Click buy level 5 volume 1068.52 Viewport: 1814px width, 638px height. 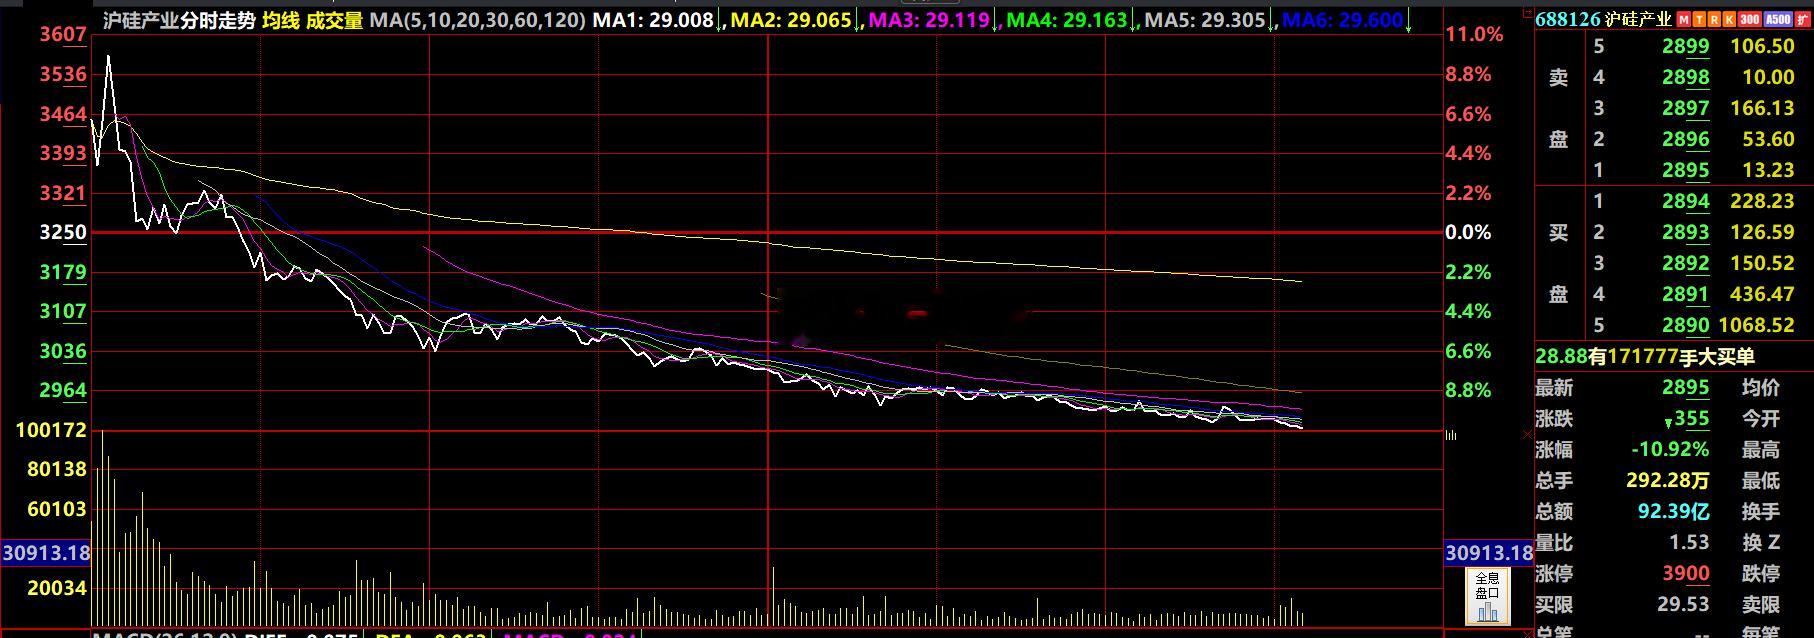point(1756,325)
